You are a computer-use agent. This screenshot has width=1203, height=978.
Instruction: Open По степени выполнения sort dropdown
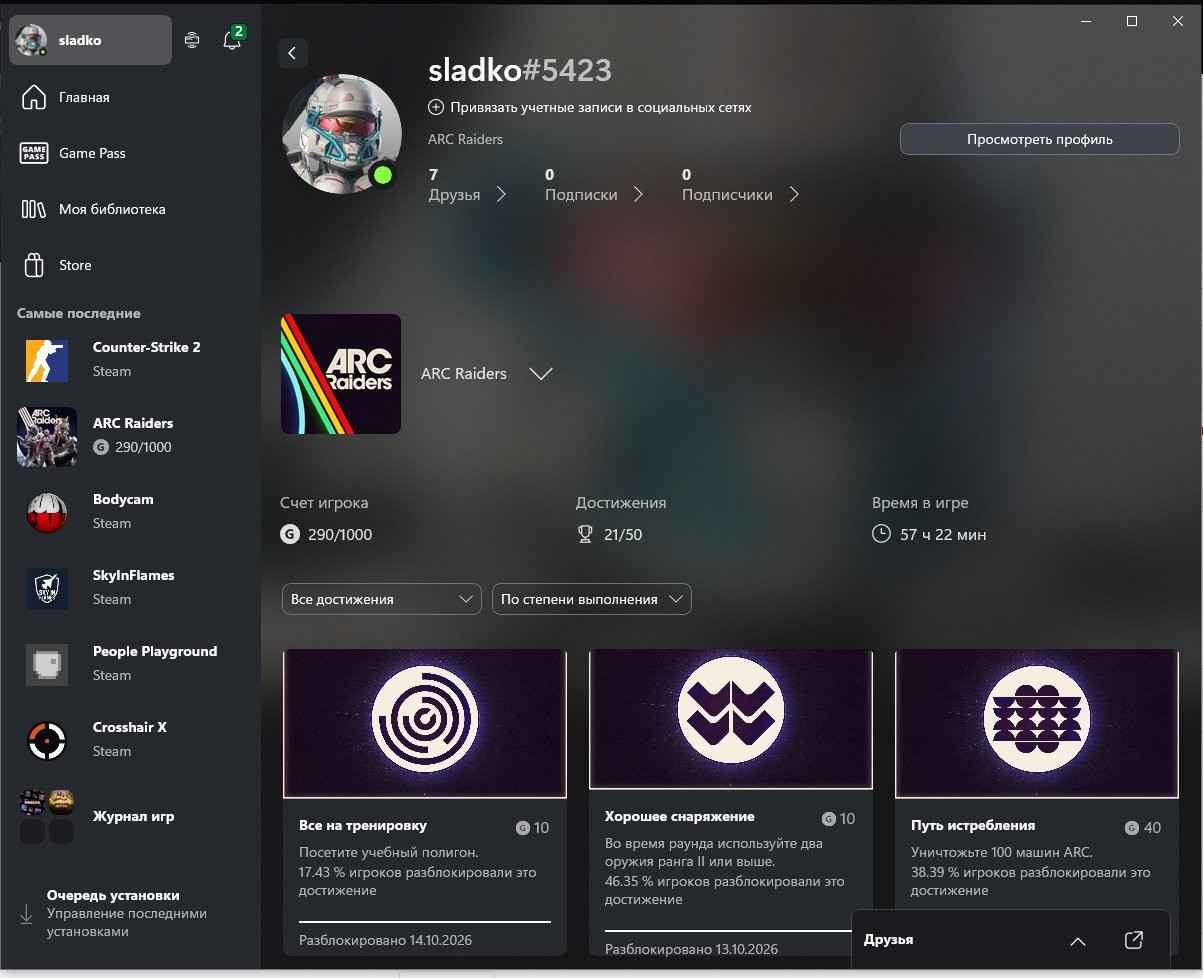click(592, 599)
